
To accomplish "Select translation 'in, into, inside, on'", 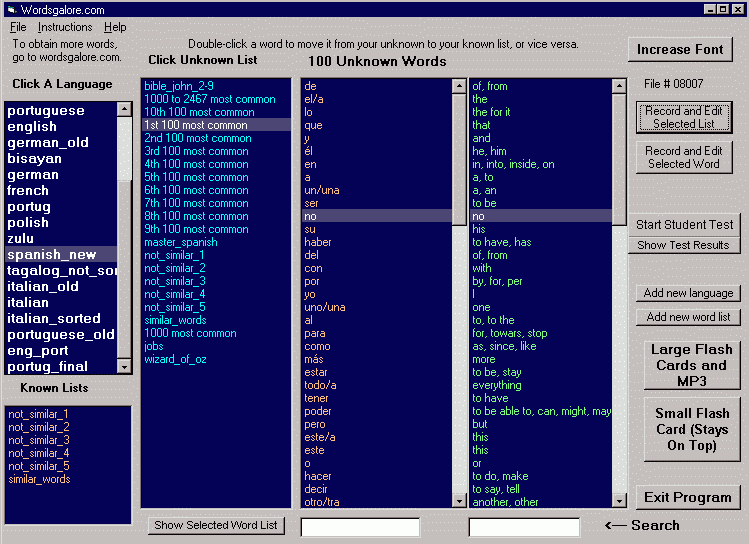I will click(541, 164).
